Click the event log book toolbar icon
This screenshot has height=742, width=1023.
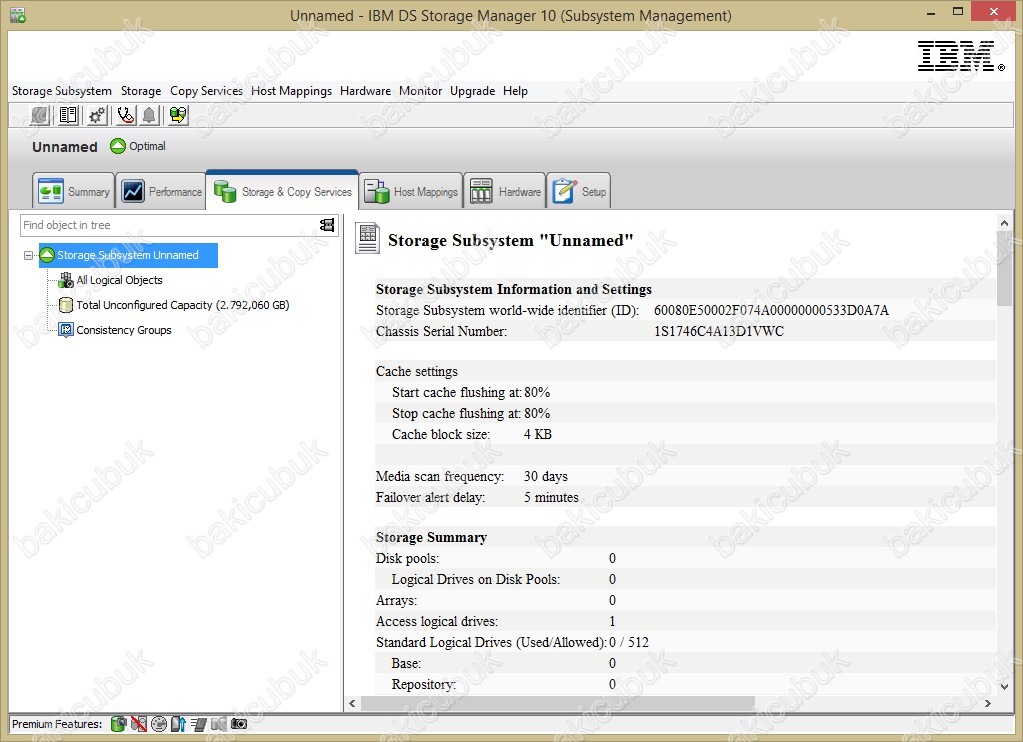click(68, 115)
